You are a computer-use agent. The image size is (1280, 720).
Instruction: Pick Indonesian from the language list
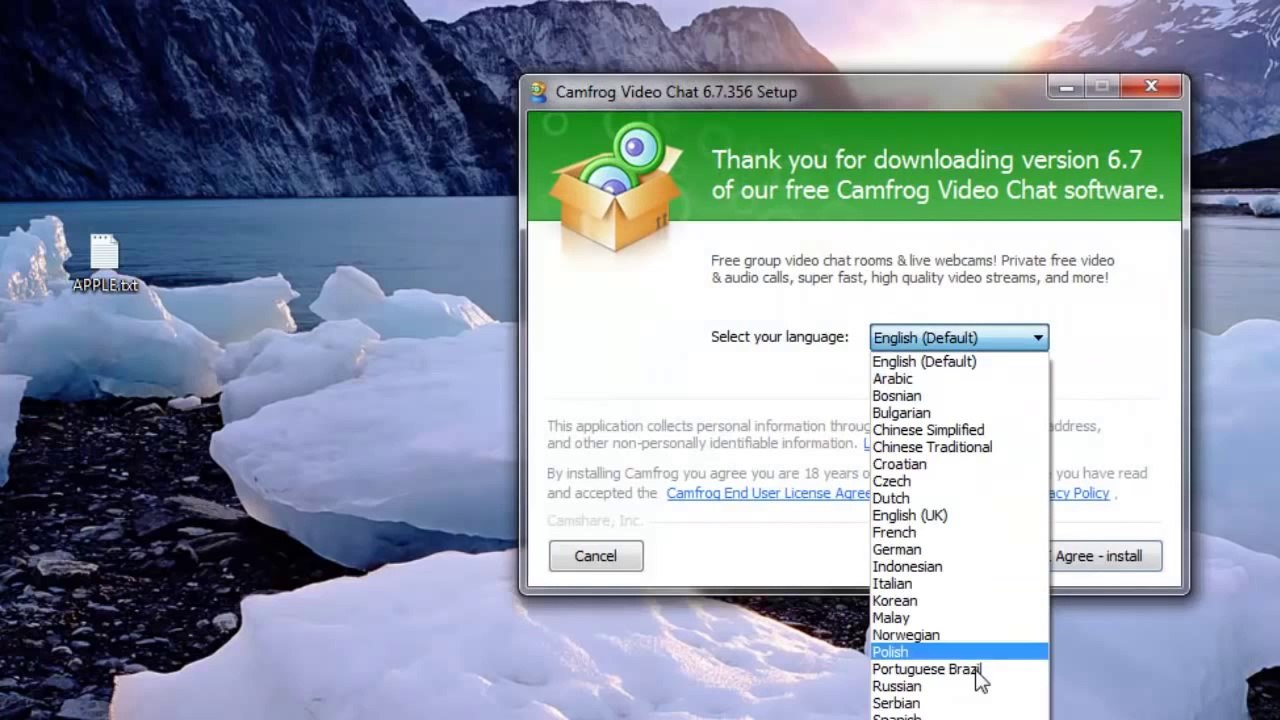tap(960, 566)
